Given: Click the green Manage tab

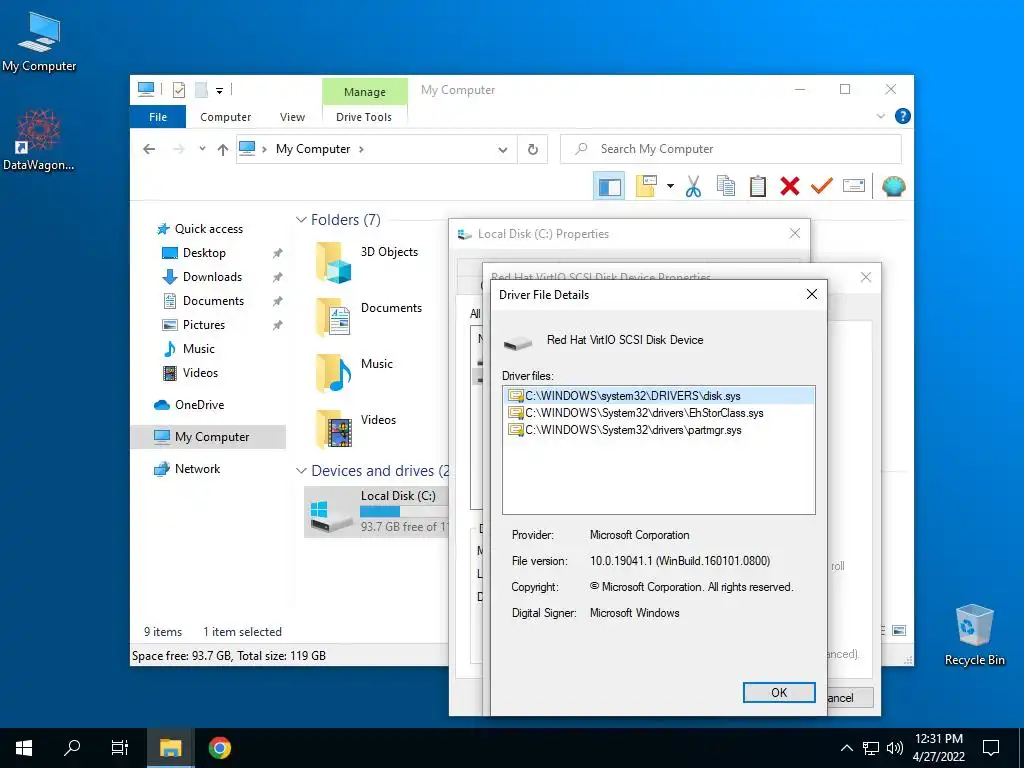Looking at the screenshot, I should click(364, 92).
